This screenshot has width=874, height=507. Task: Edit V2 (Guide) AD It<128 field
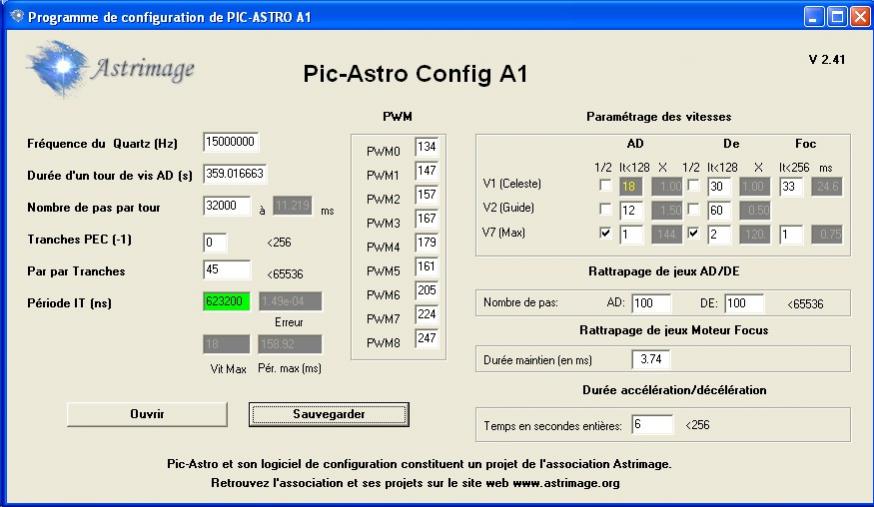click(x=631, y=211)
